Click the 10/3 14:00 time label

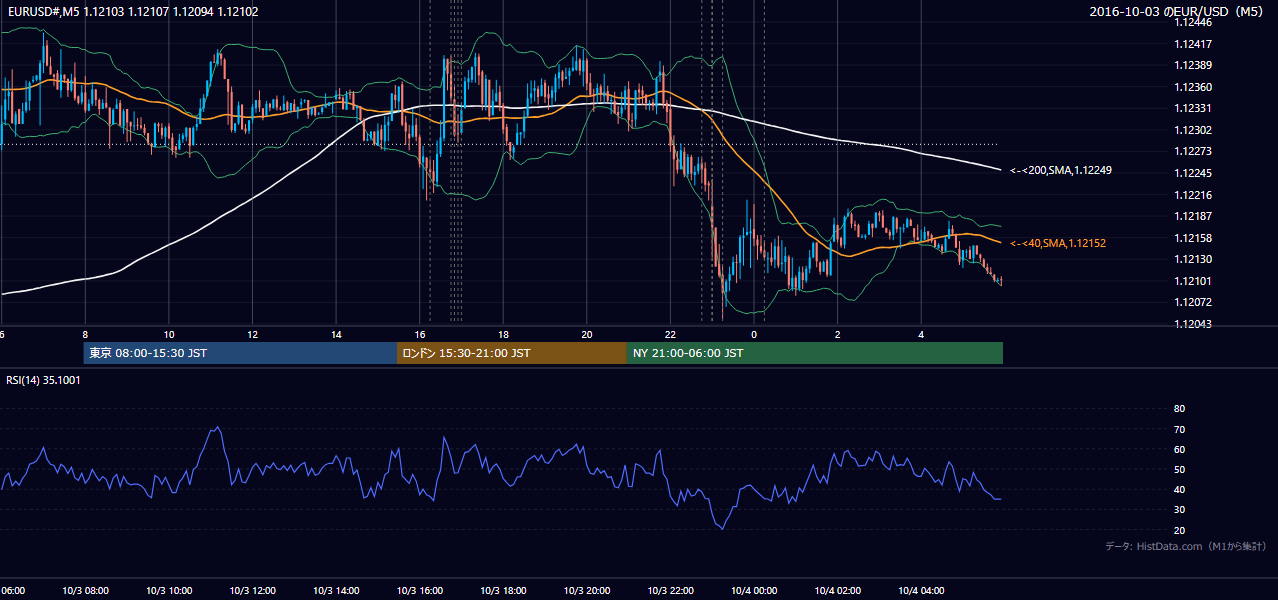click(x=336, y=591)
